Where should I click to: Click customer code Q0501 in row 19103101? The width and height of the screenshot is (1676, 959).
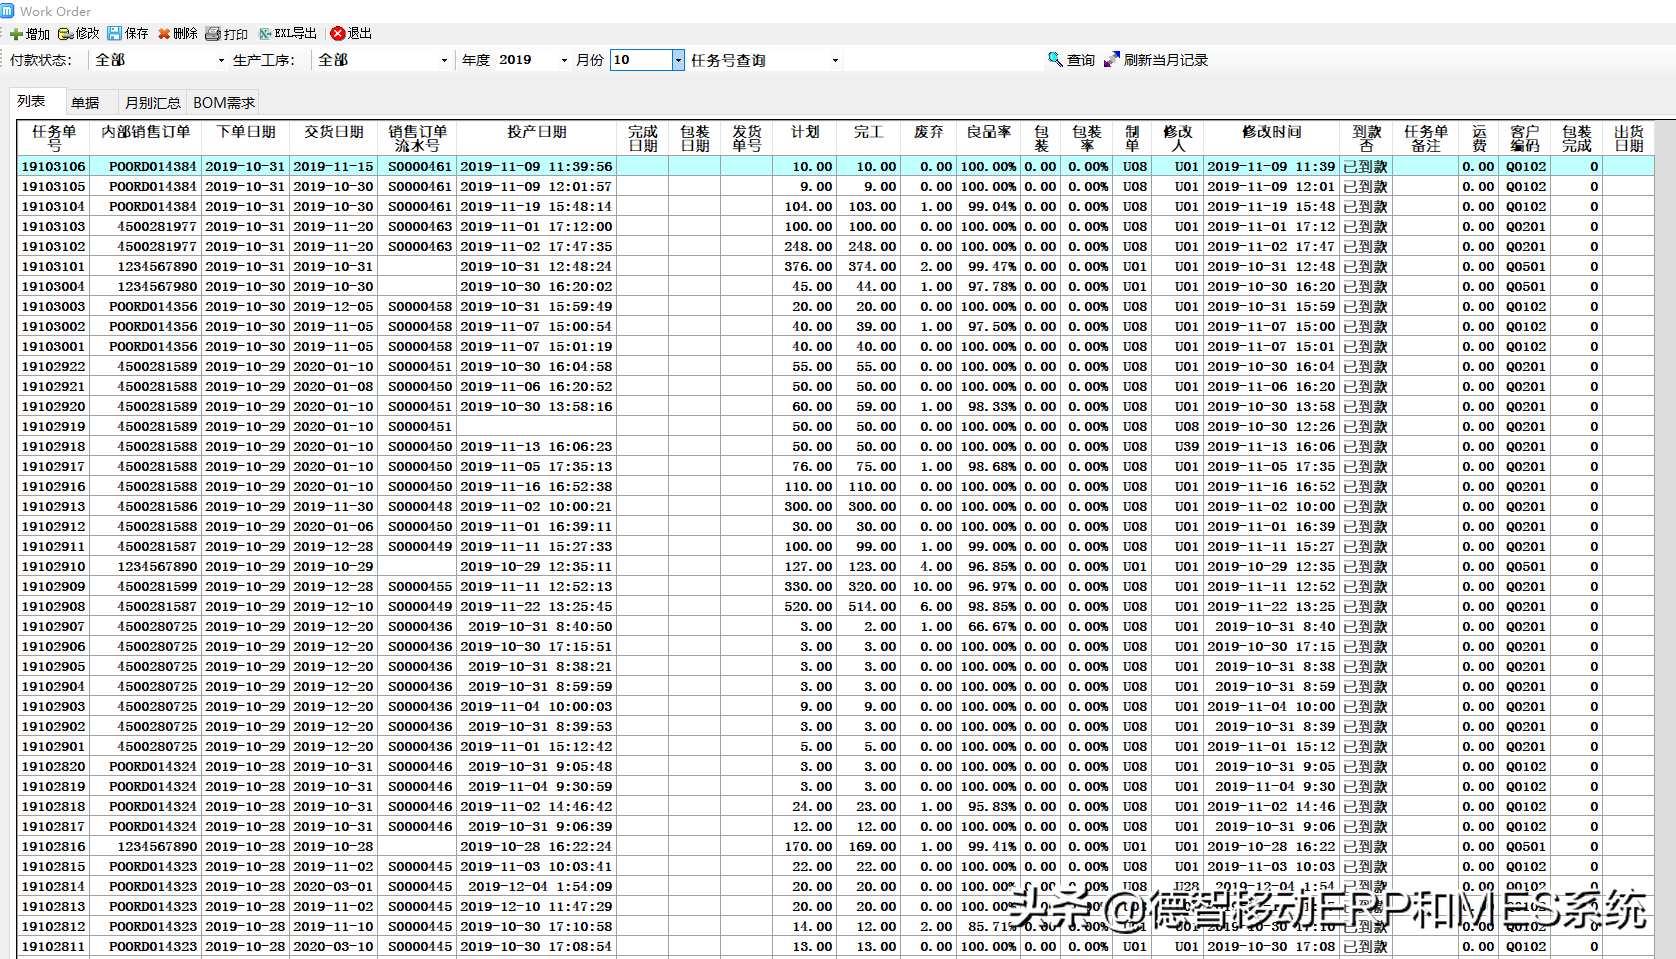[1525, 266]
